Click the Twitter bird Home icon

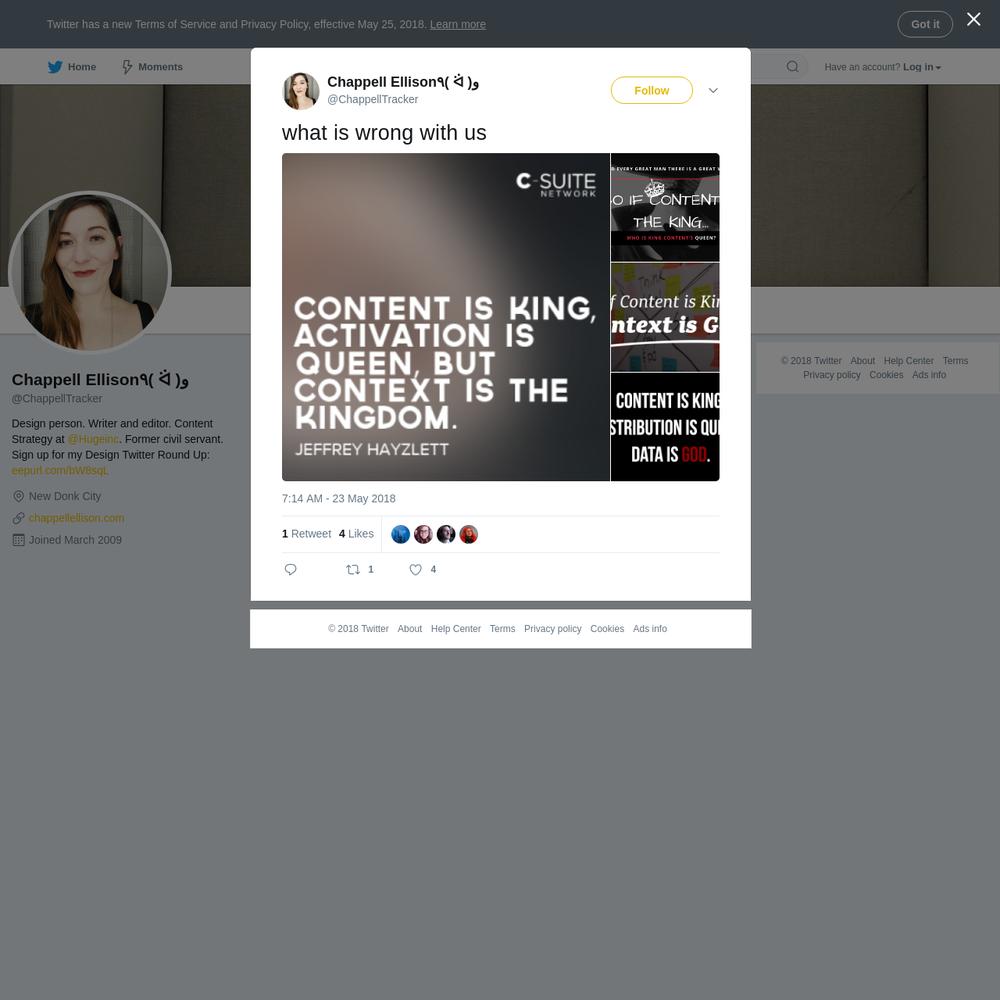[55, 67]
